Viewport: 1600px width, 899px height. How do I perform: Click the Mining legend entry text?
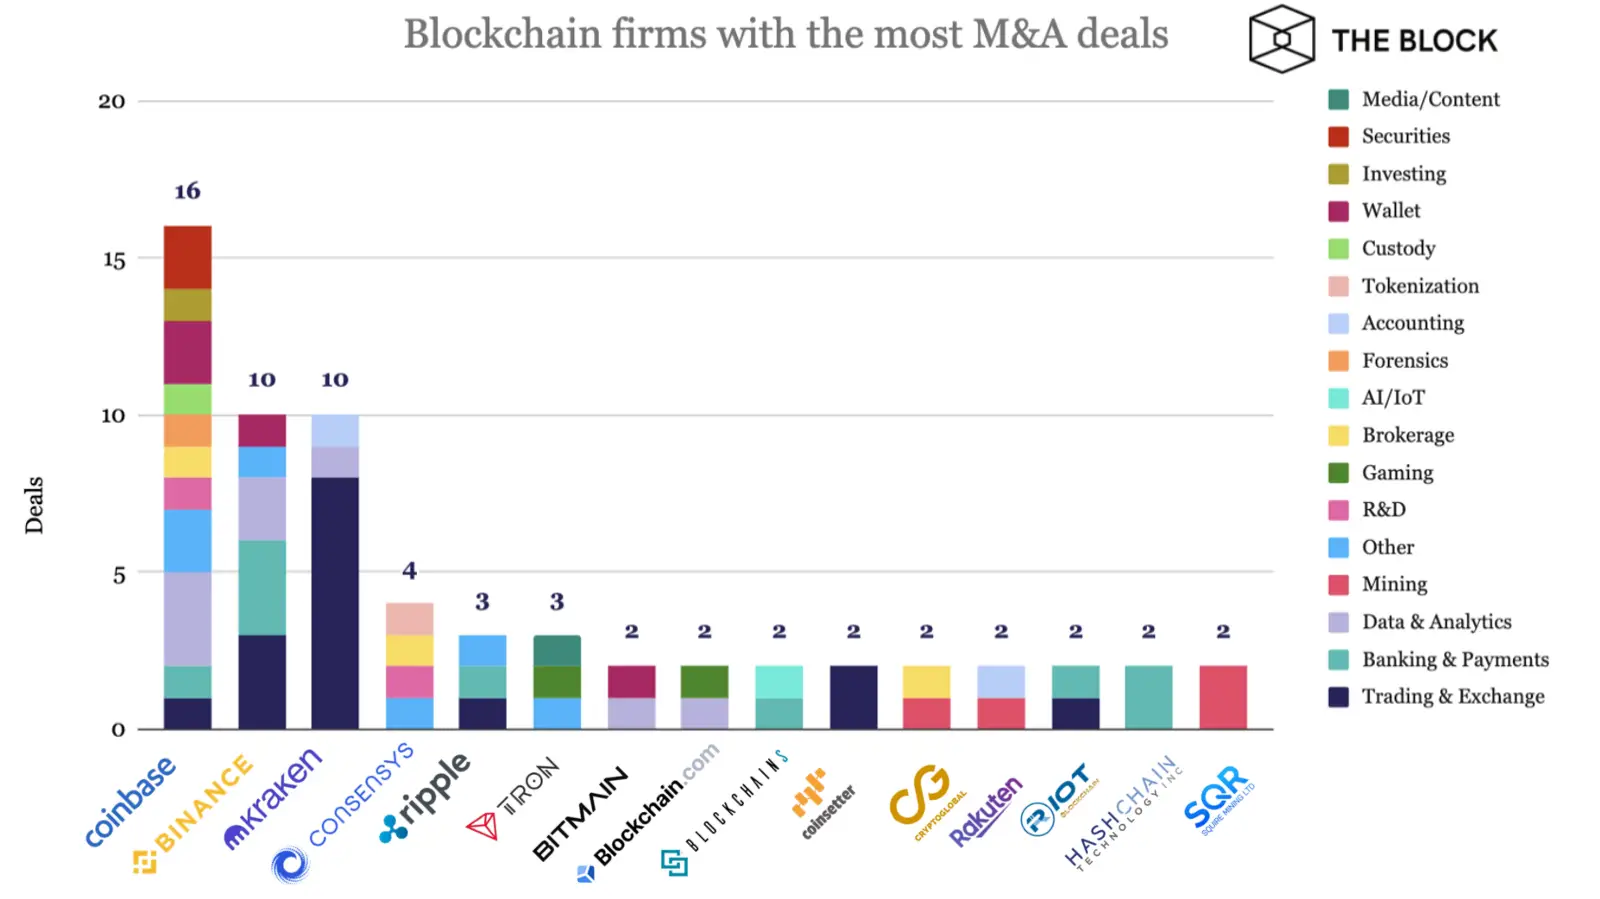pyautogui.click(x=1394, y=584)
